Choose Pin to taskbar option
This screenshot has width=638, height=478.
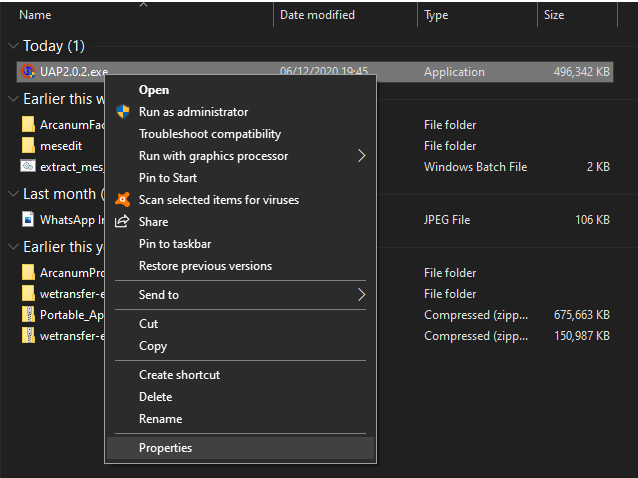[x=175, y=244]
